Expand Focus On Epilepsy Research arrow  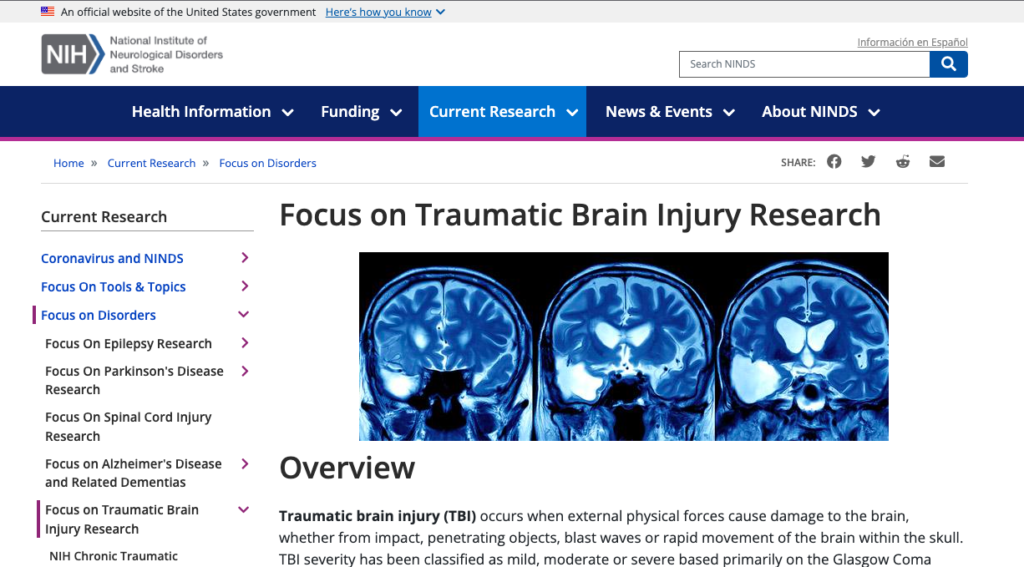[x=245, y=343]
